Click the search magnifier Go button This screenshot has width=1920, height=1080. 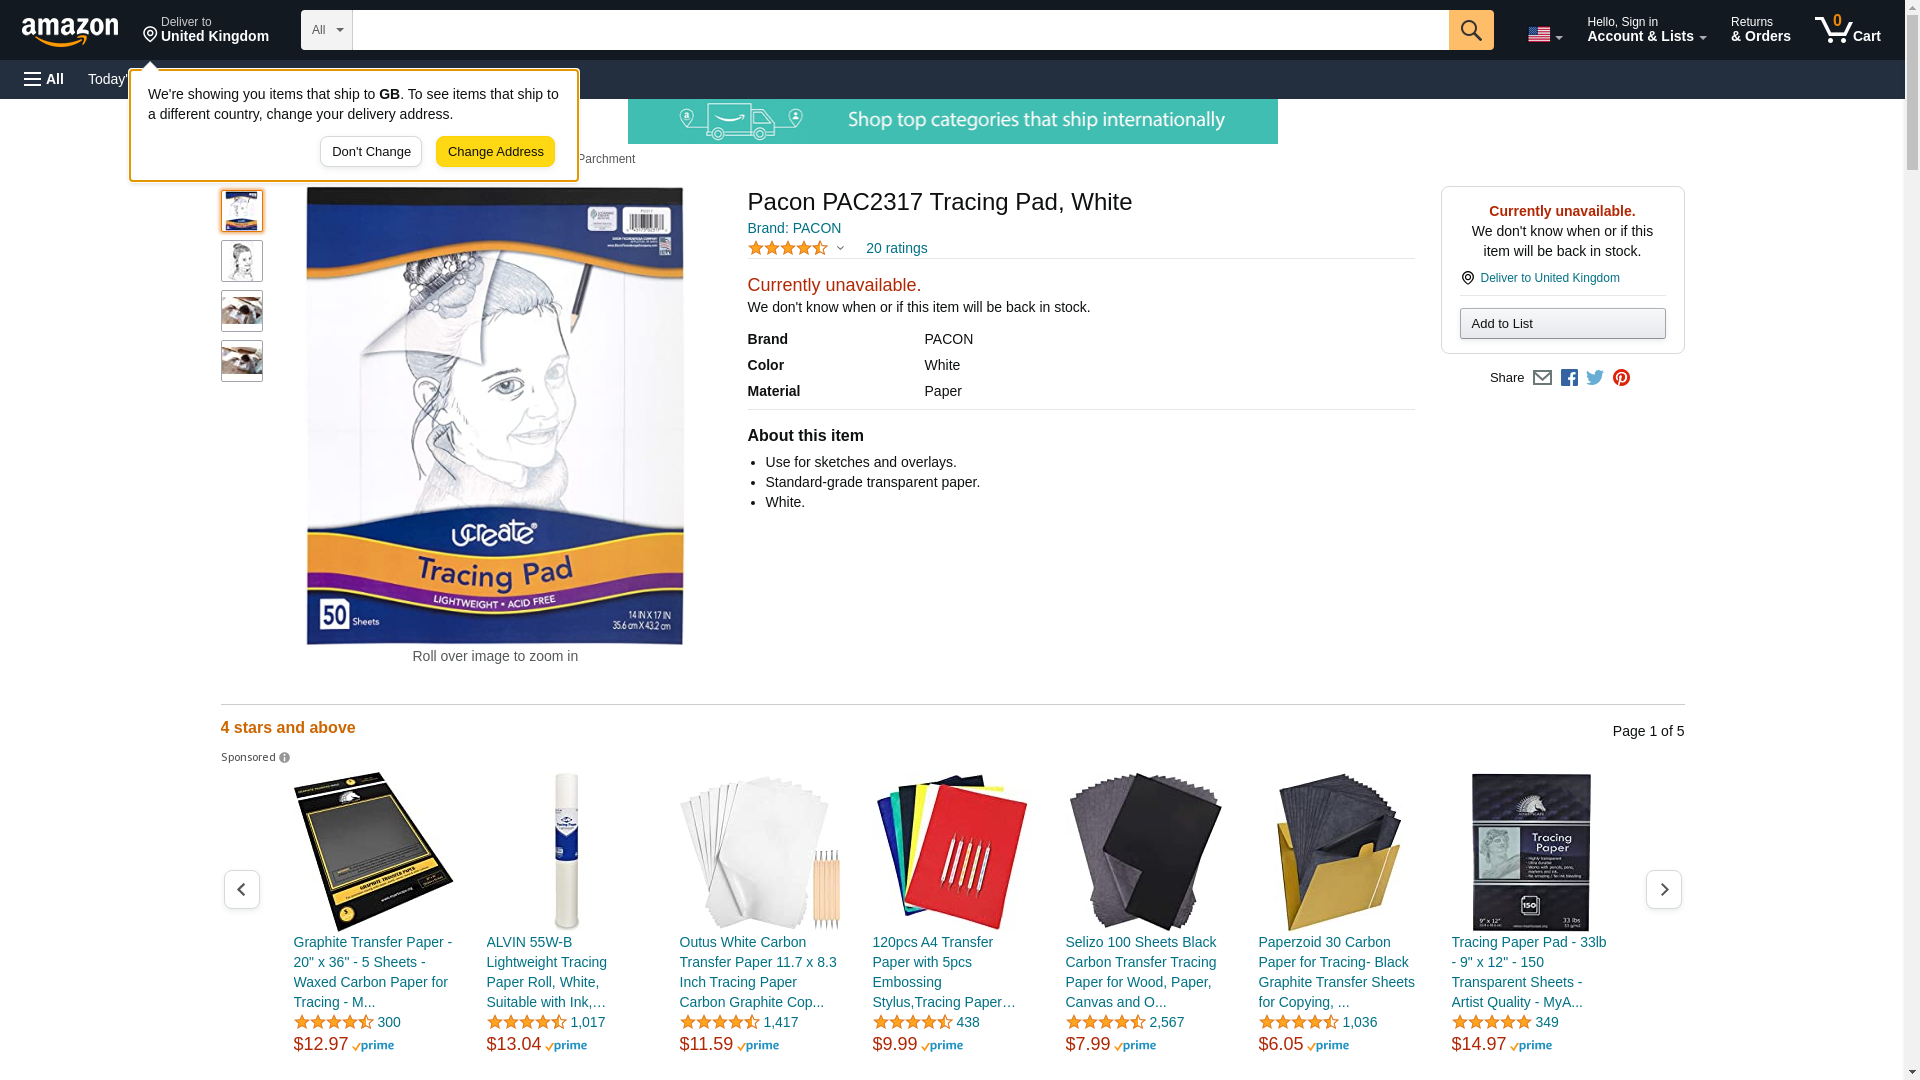(x=1471, y=30)
